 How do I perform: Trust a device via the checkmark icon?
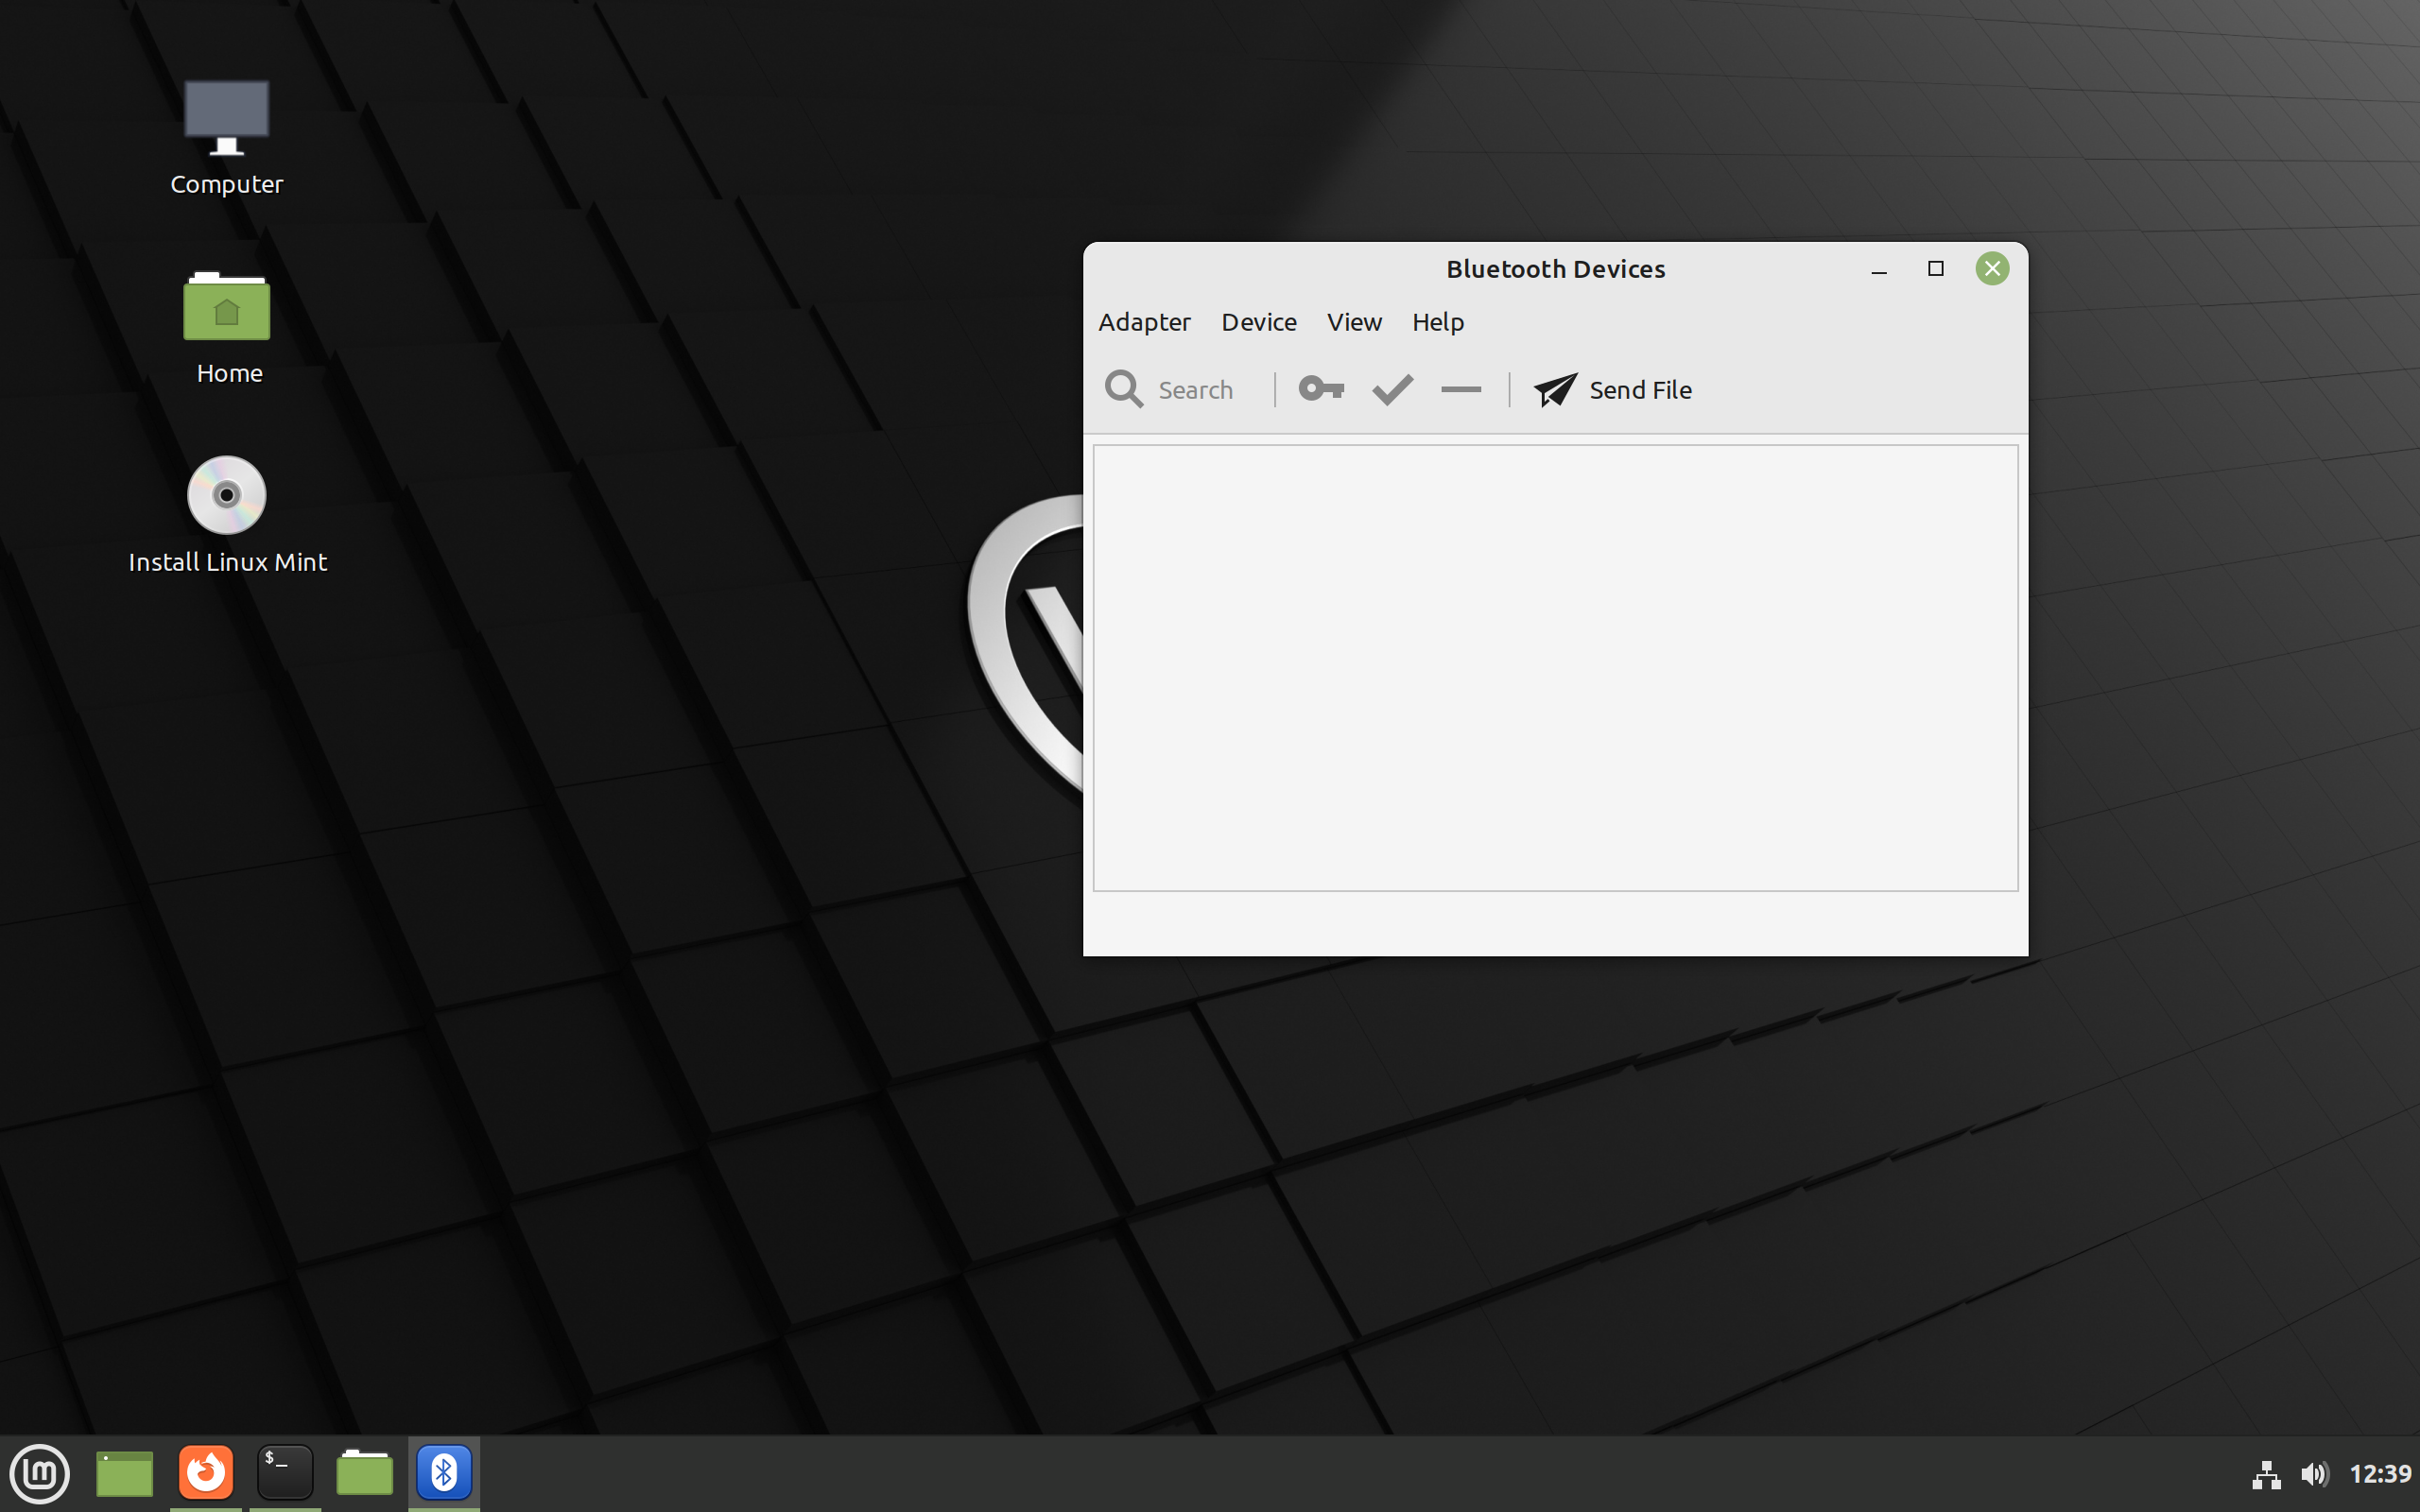click(x=1391, y=389)
